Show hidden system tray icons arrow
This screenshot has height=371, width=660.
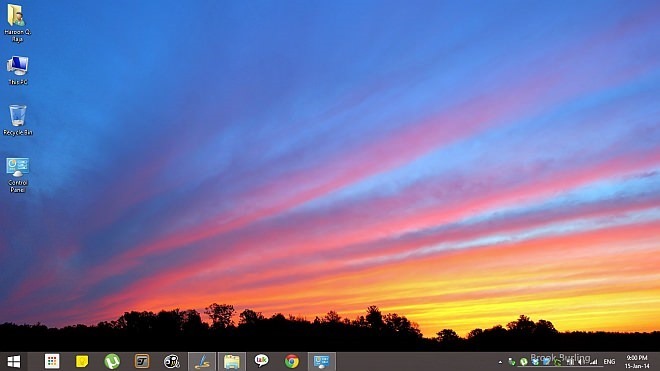tap(500, 362)
